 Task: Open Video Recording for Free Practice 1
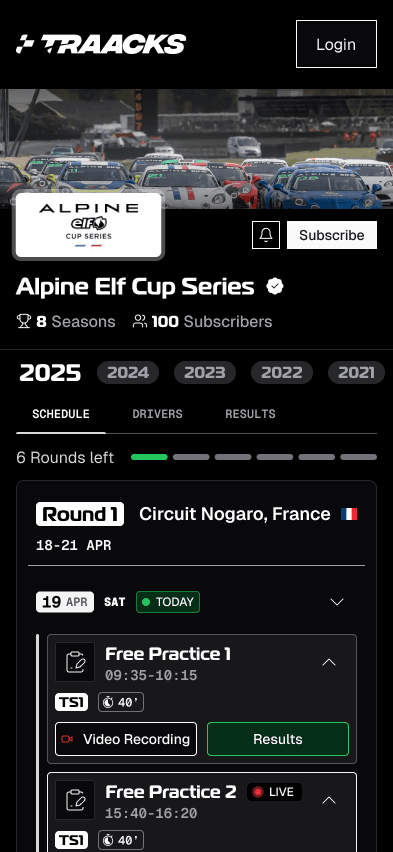(126, 739)
